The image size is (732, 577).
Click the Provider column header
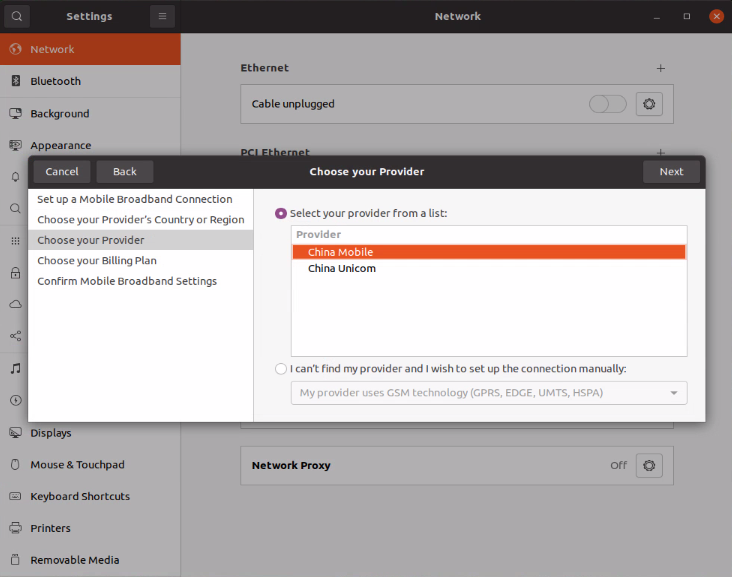pos(489,234)
